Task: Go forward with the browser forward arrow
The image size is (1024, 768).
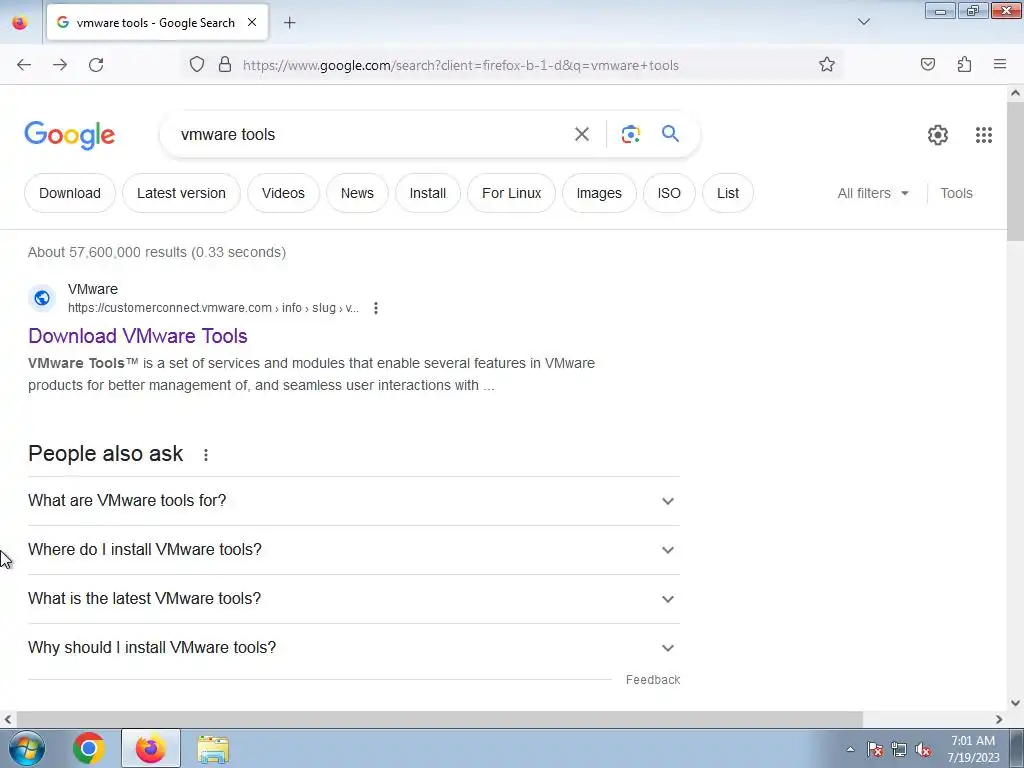Action: (60, 65)
